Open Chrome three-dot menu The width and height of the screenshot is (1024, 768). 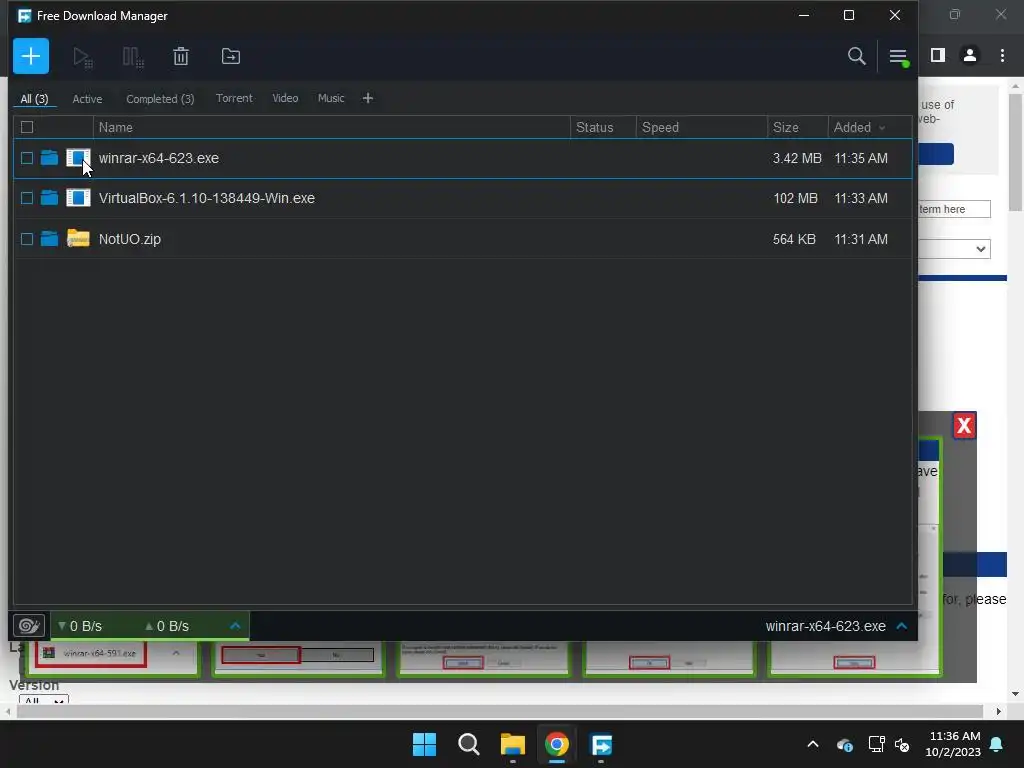pos(1002,56)
